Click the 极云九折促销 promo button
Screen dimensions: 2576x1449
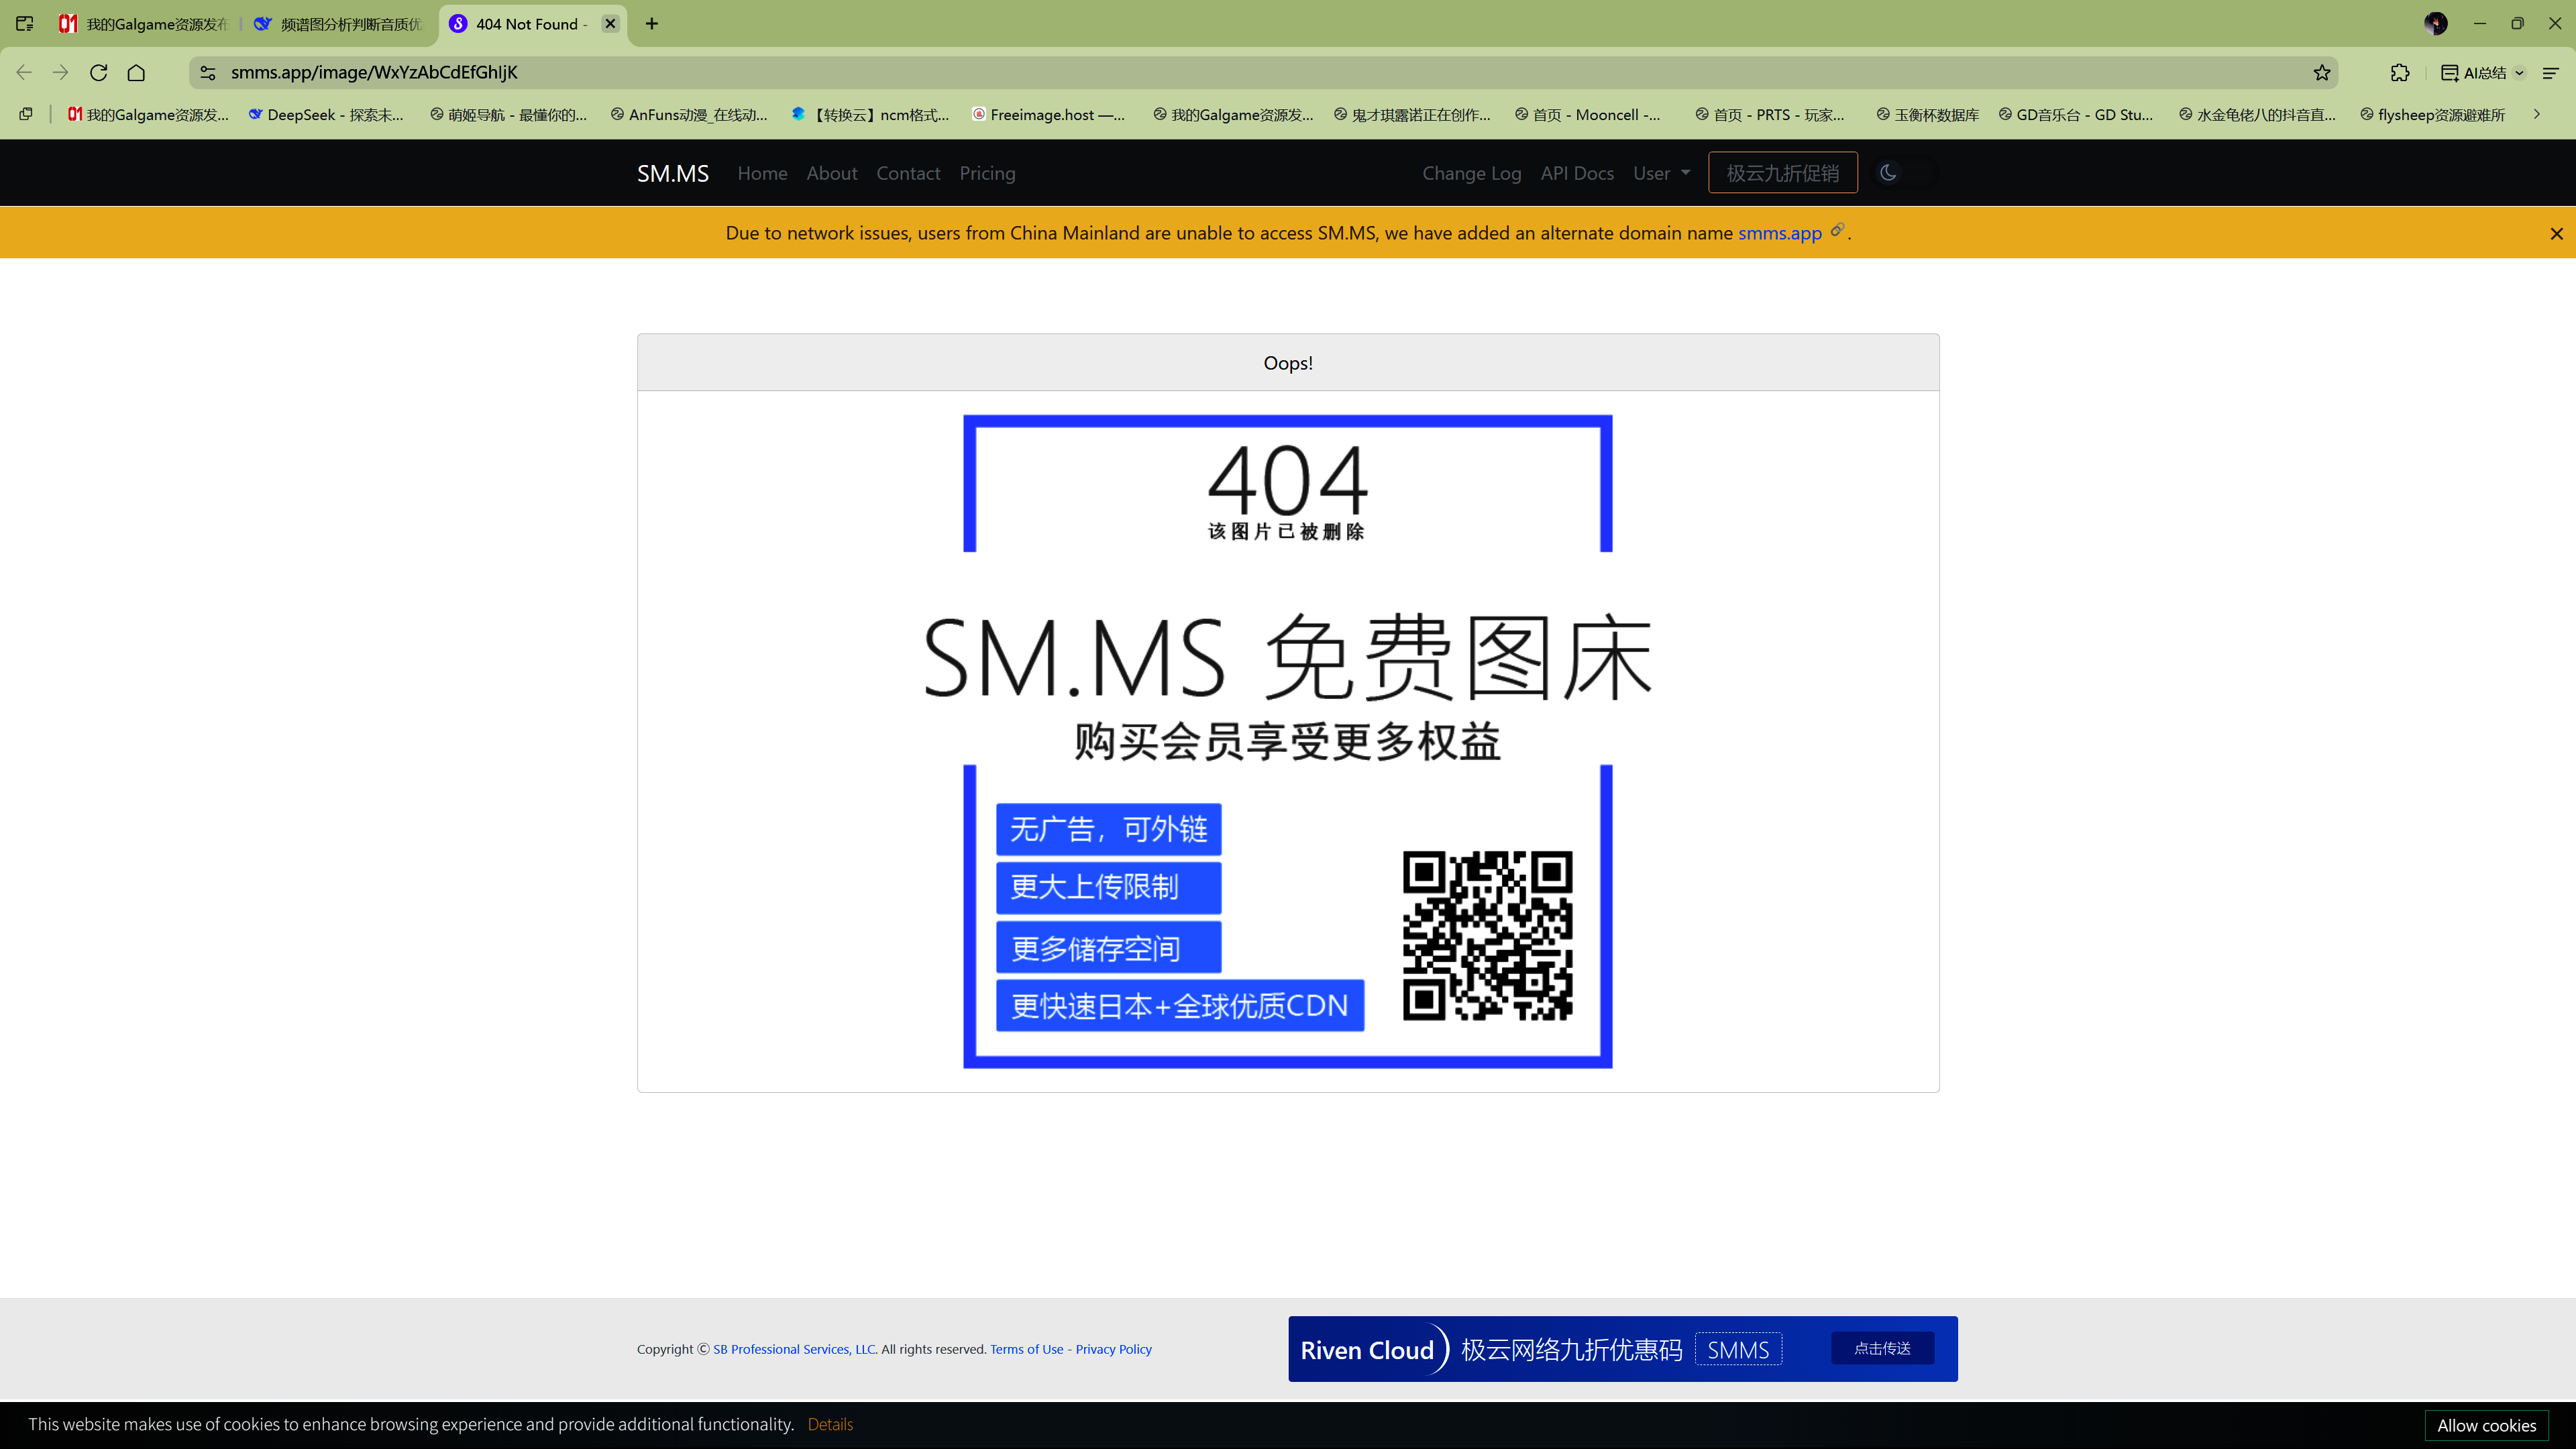1782,173
